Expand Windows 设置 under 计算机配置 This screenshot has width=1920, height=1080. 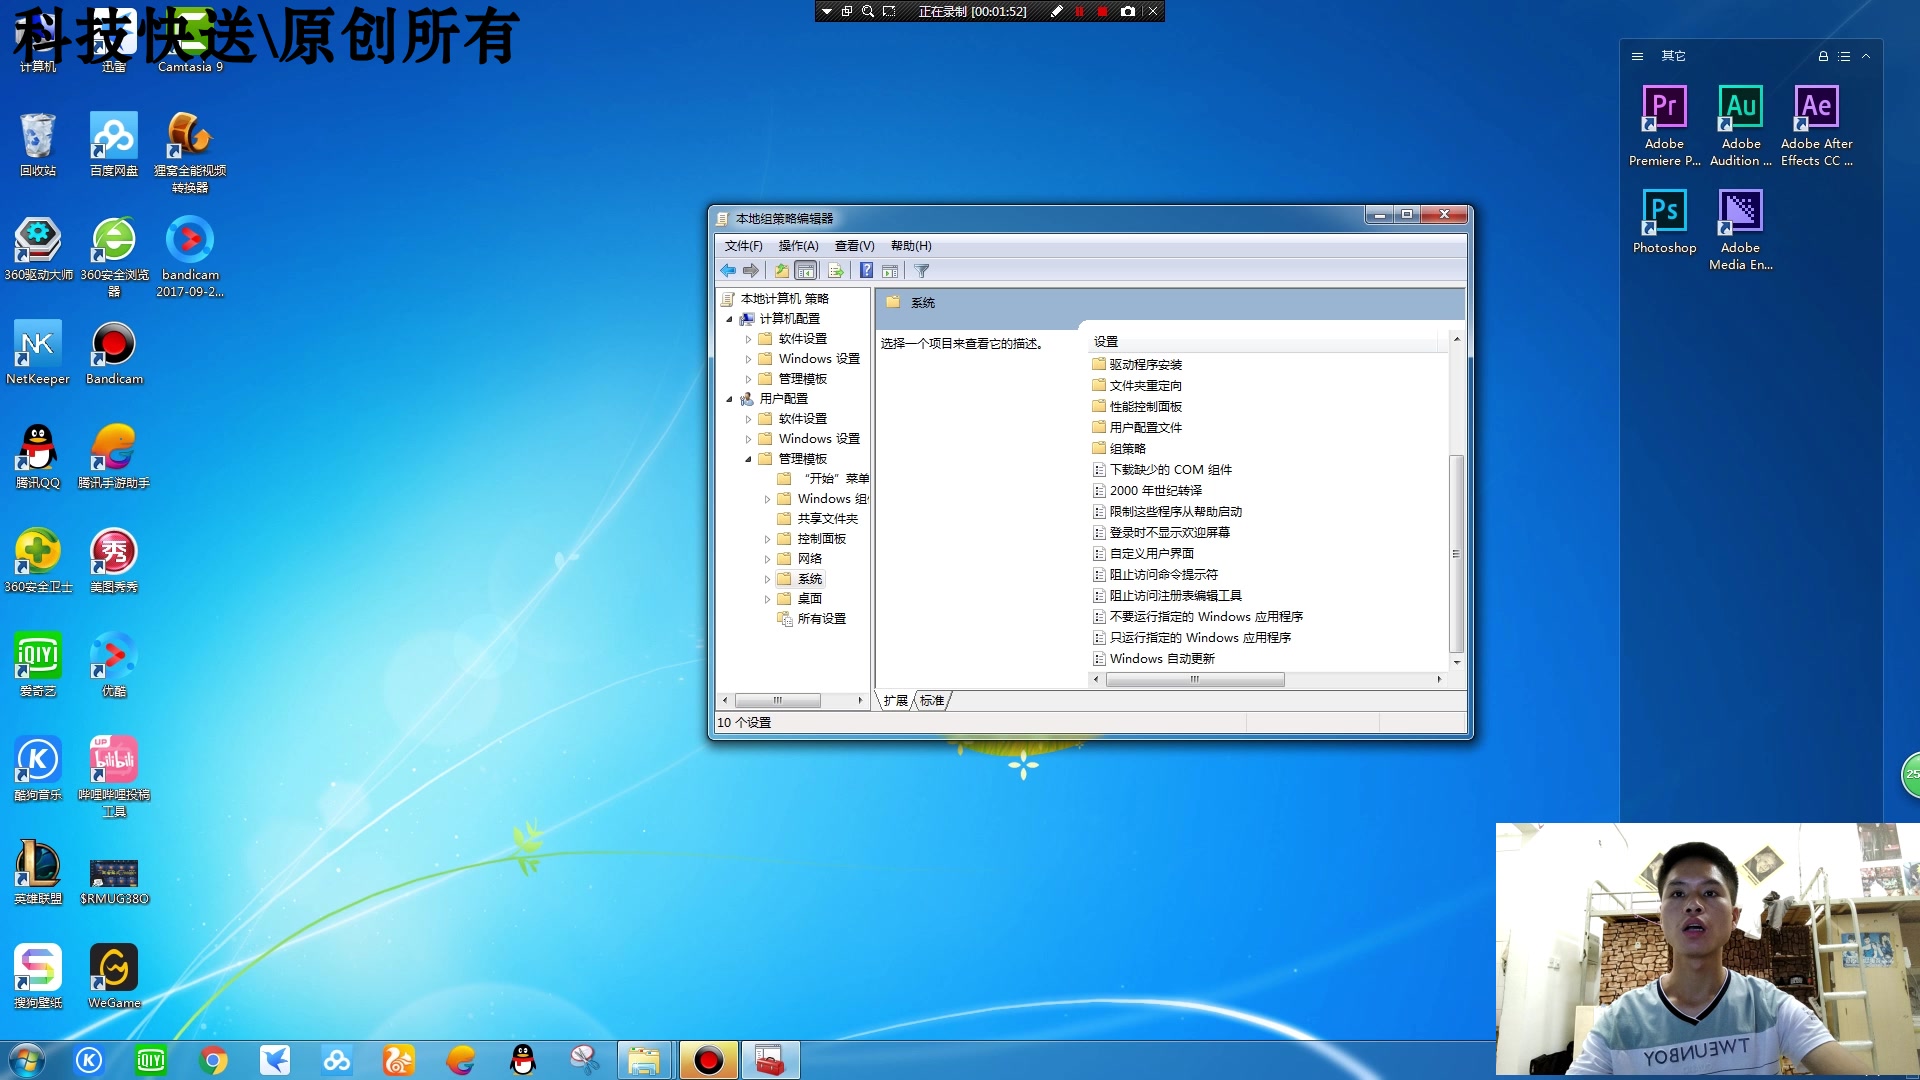tap(748, 359)
